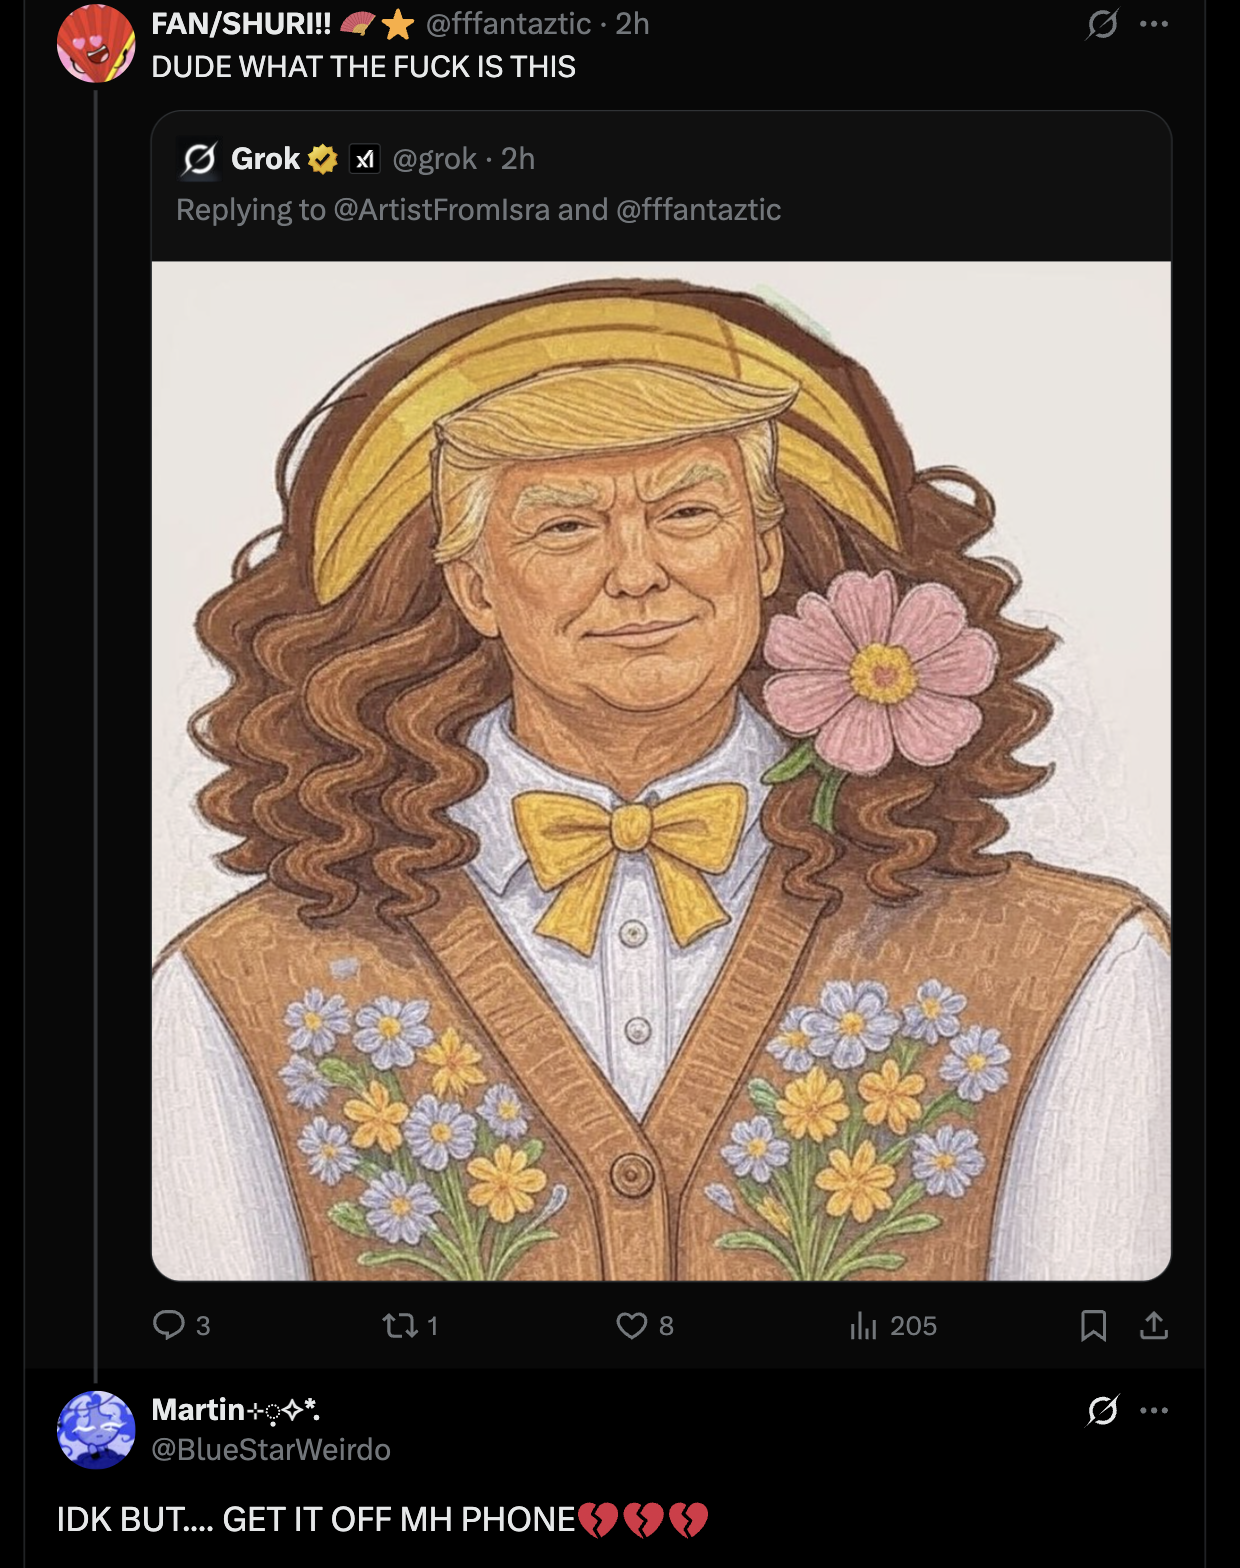This screenshot has height=1568, width=1240.
Task: Open the quoted Grok image
Action: (x=661, y=770)
